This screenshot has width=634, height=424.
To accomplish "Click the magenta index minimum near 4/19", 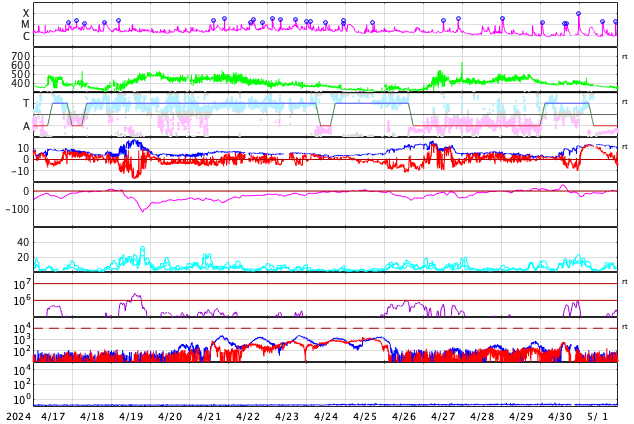I will point(142,209).
